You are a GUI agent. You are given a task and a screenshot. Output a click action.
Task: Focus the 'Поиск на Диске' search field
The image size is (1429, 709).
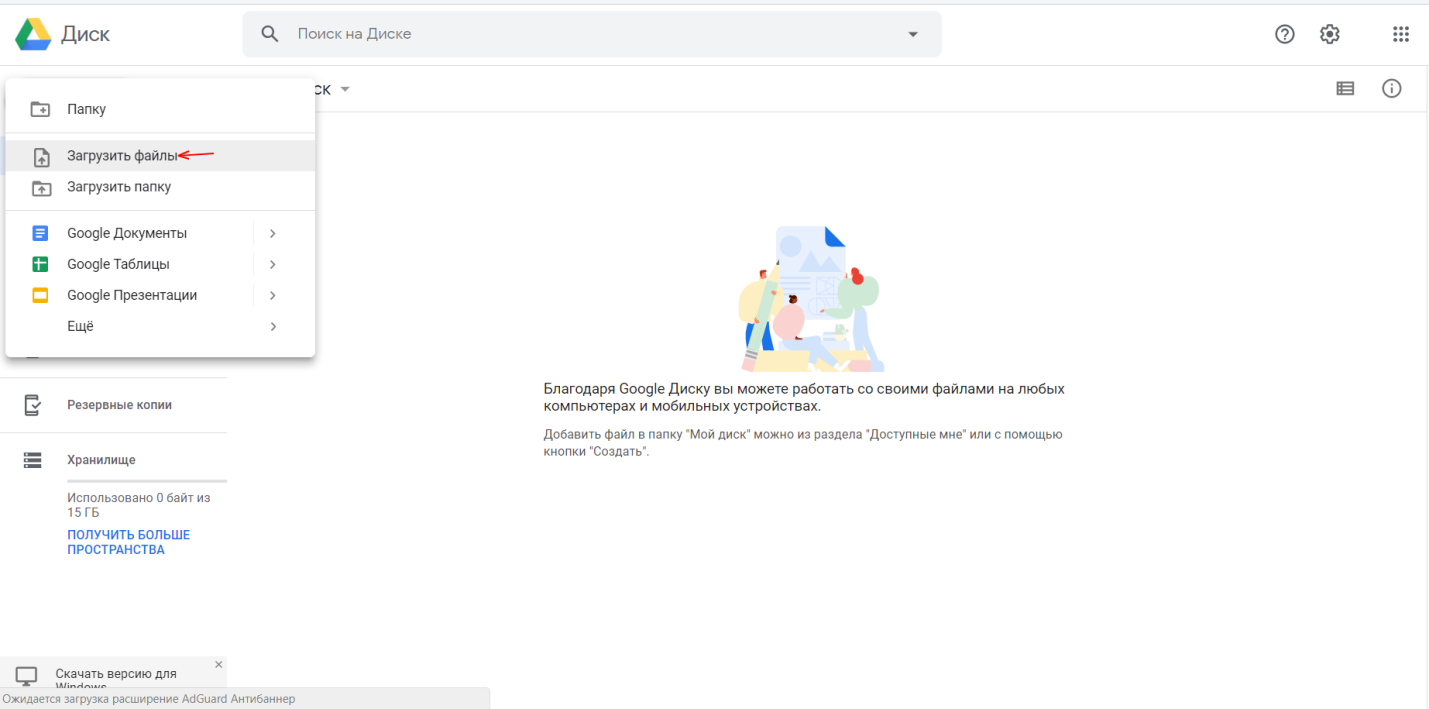tap(590, 34)
